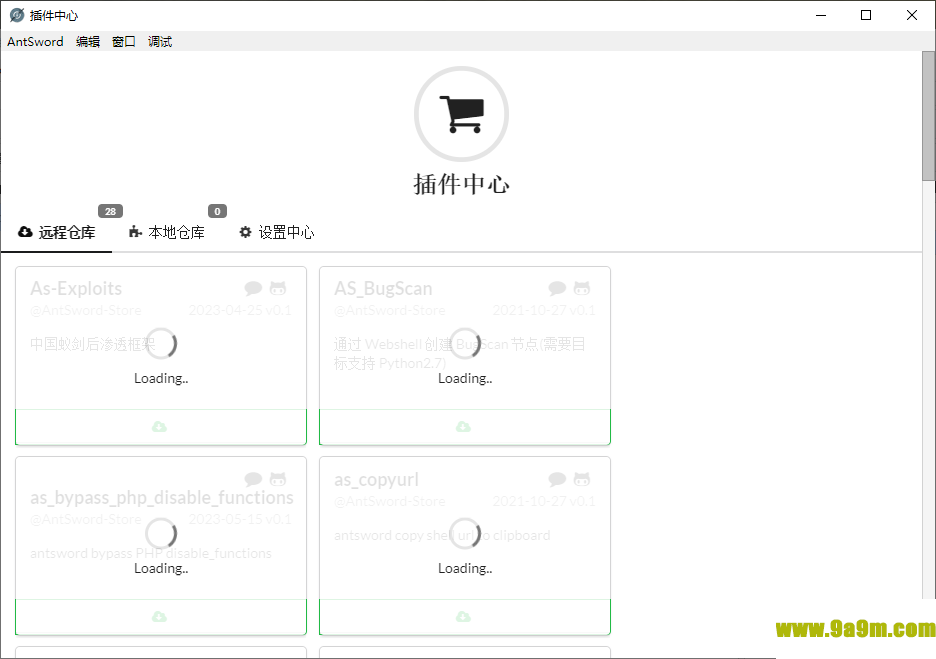Click @AntSword-Store under AS_BugScan
This screenshot has width=936, height=659.
click(x=390, y=310)
